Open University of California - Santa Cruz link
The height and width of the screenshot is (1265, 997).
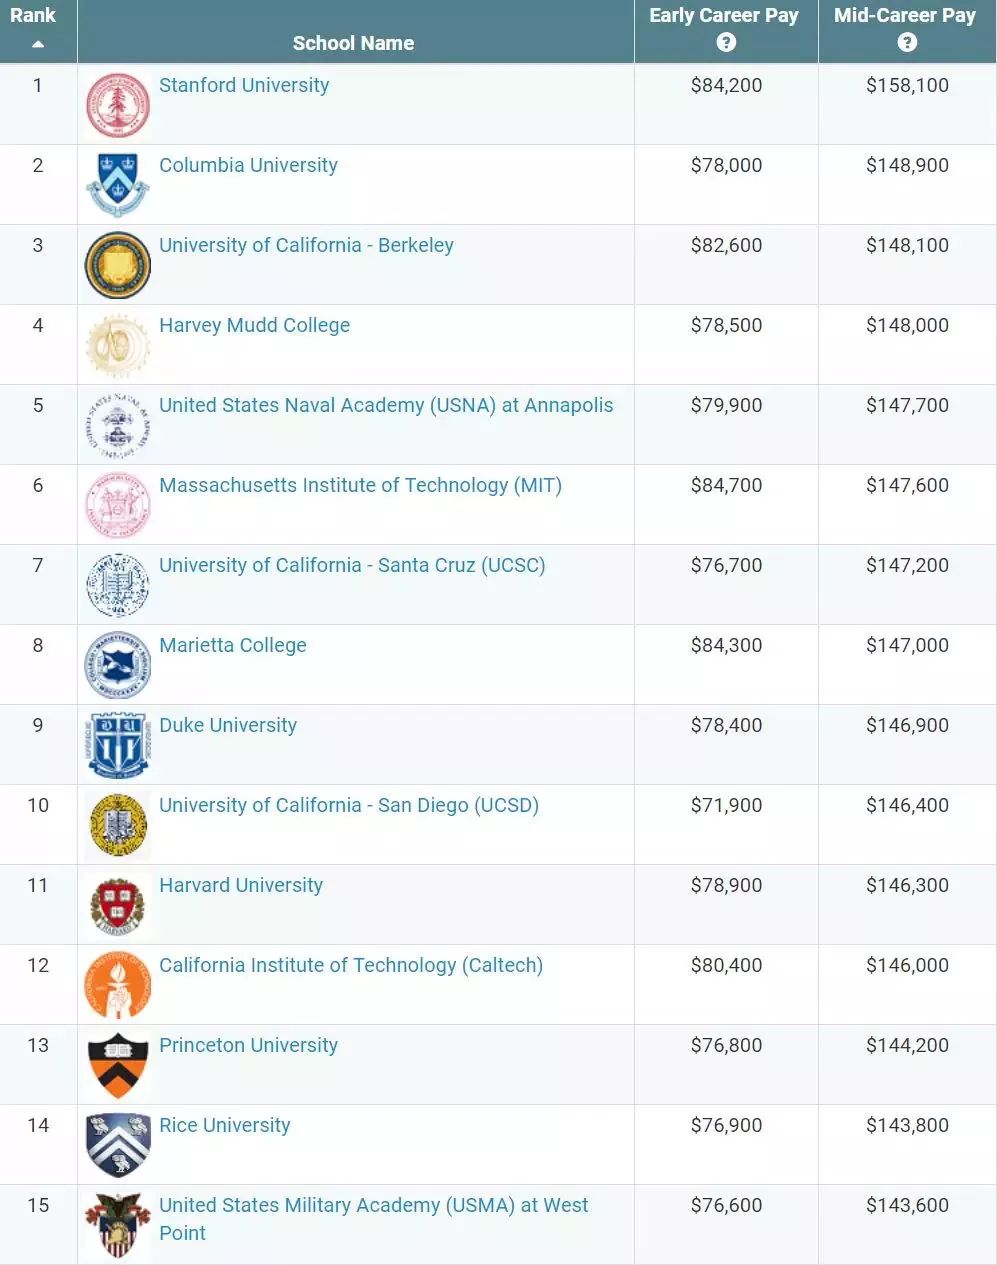pos(352,565)
